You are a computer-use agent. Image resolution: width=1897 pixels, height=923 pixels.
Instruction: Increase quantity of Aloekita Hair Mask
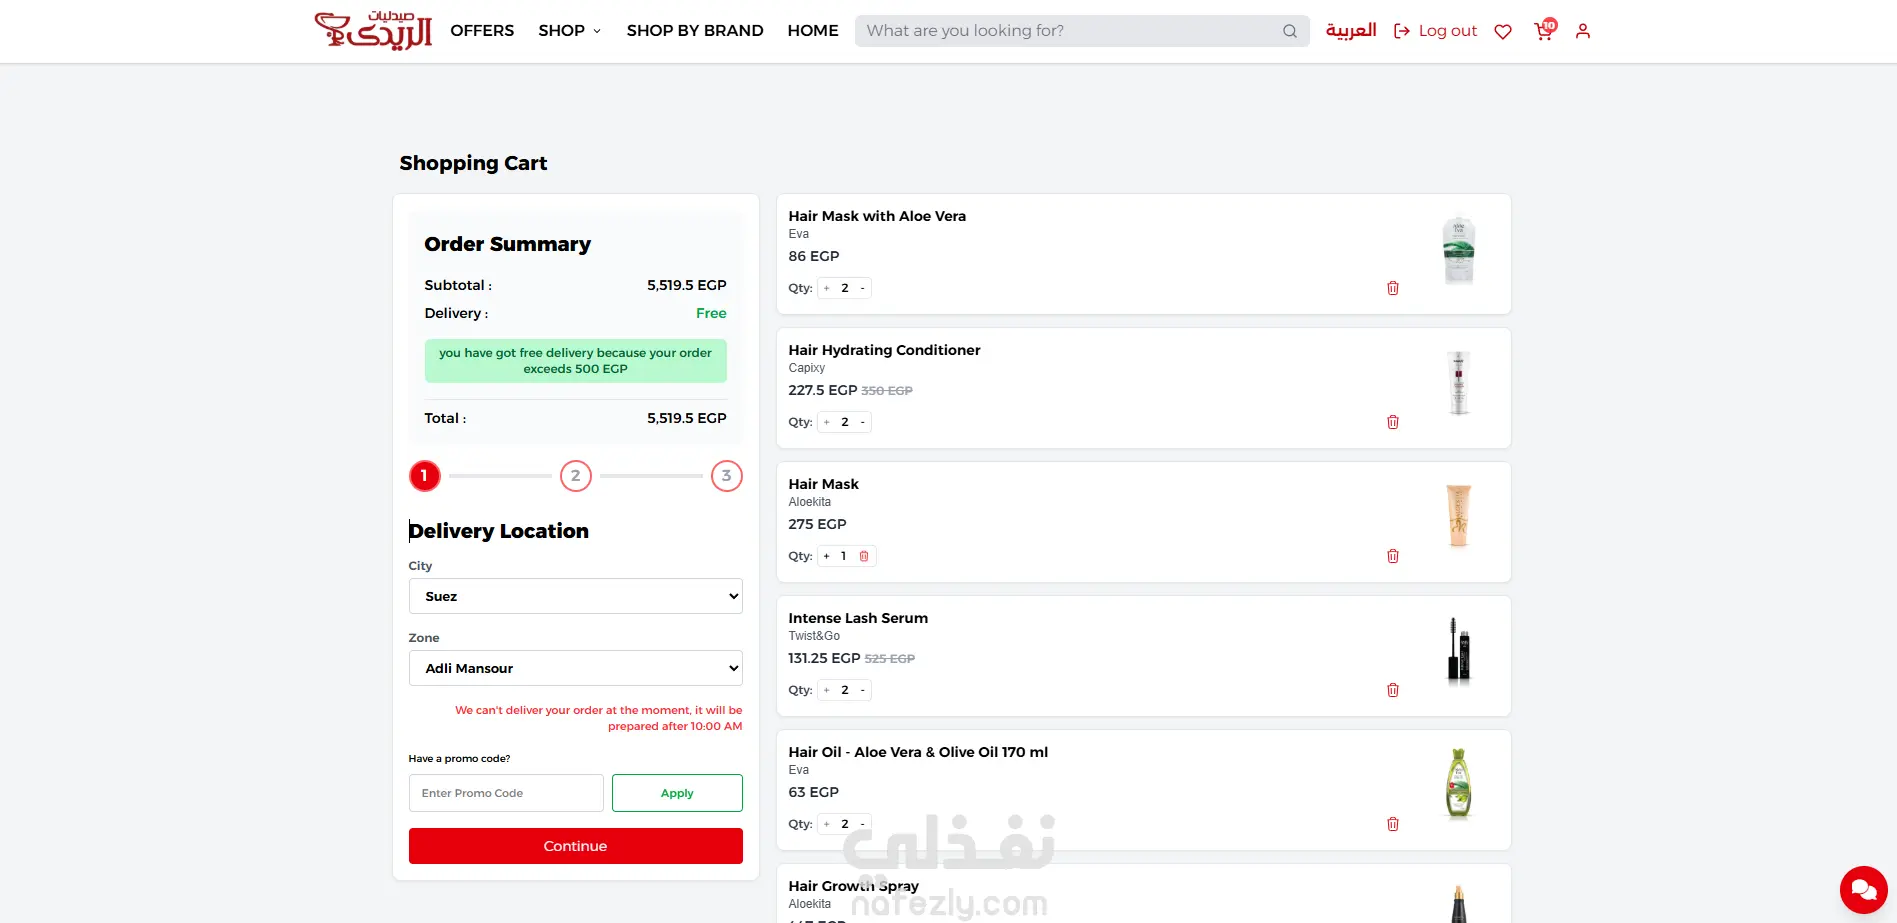pos(827,556)
